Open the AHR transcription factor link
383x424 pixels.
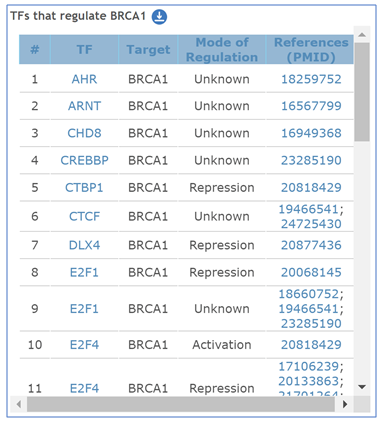coord(84,79)
